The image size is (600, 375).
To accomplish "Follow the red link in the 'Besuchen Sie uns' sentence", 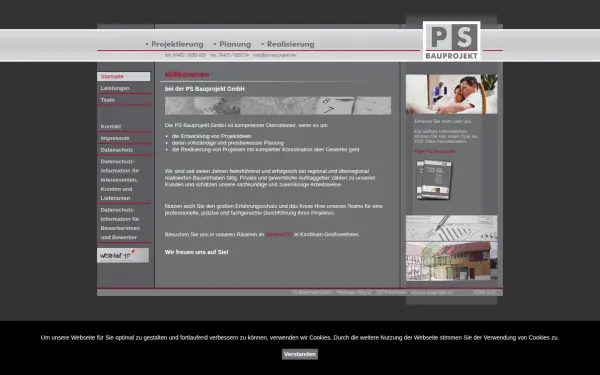I will [x=279, y=234].
